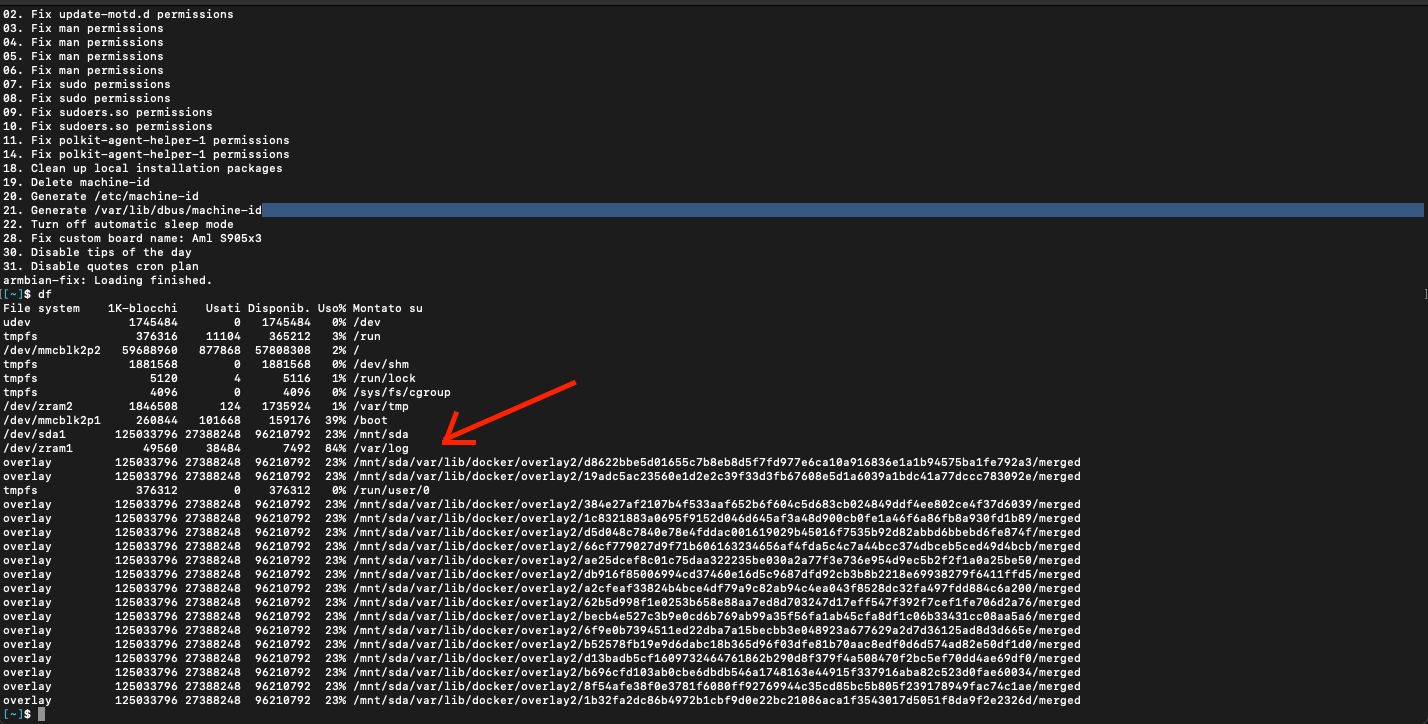Viewport: 1428px width, 724px height.
Task: Click the "/var/tmp" mount point
Action: click(381, 406)
